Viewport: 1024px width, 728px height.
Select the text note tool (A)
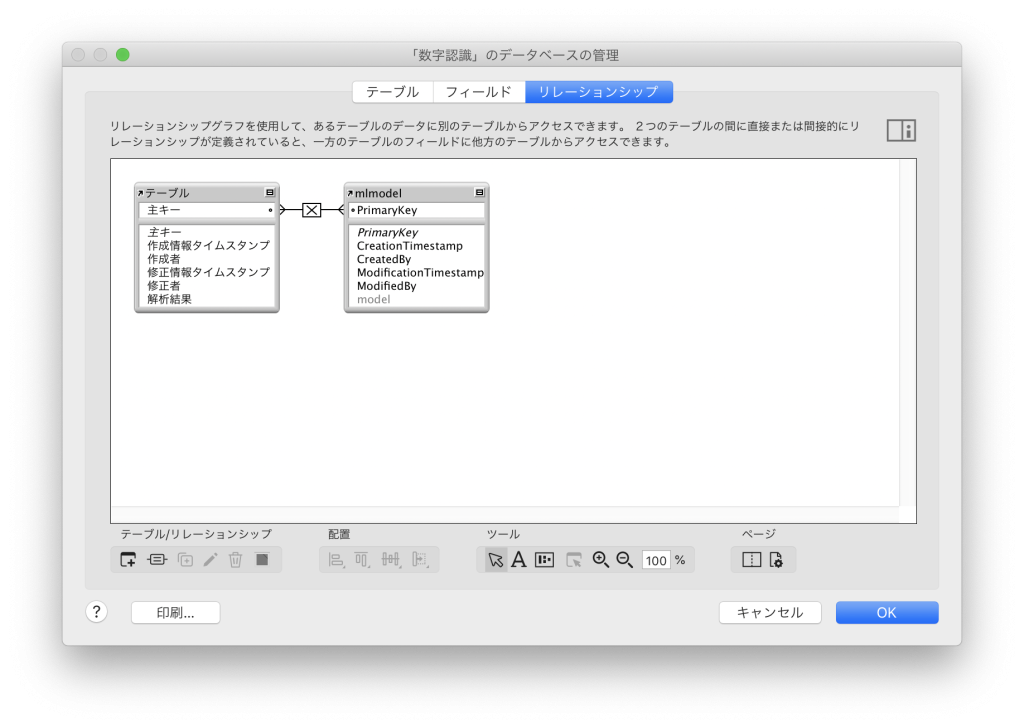[x=519, y=560]
